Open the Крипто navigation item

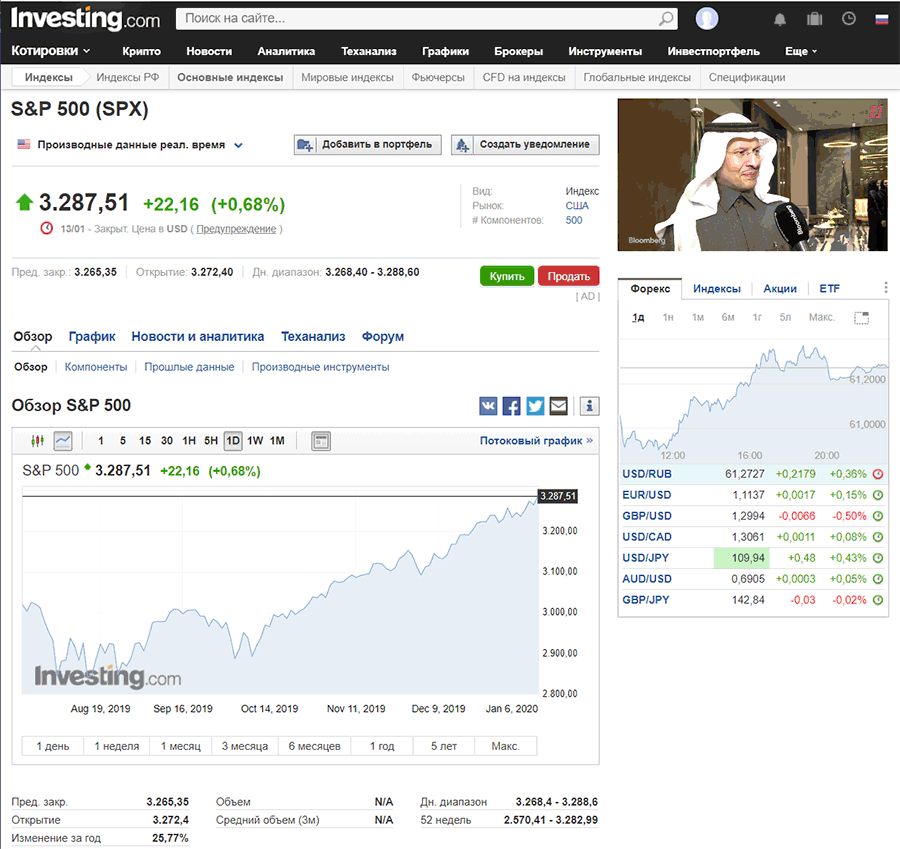[141, 51]
